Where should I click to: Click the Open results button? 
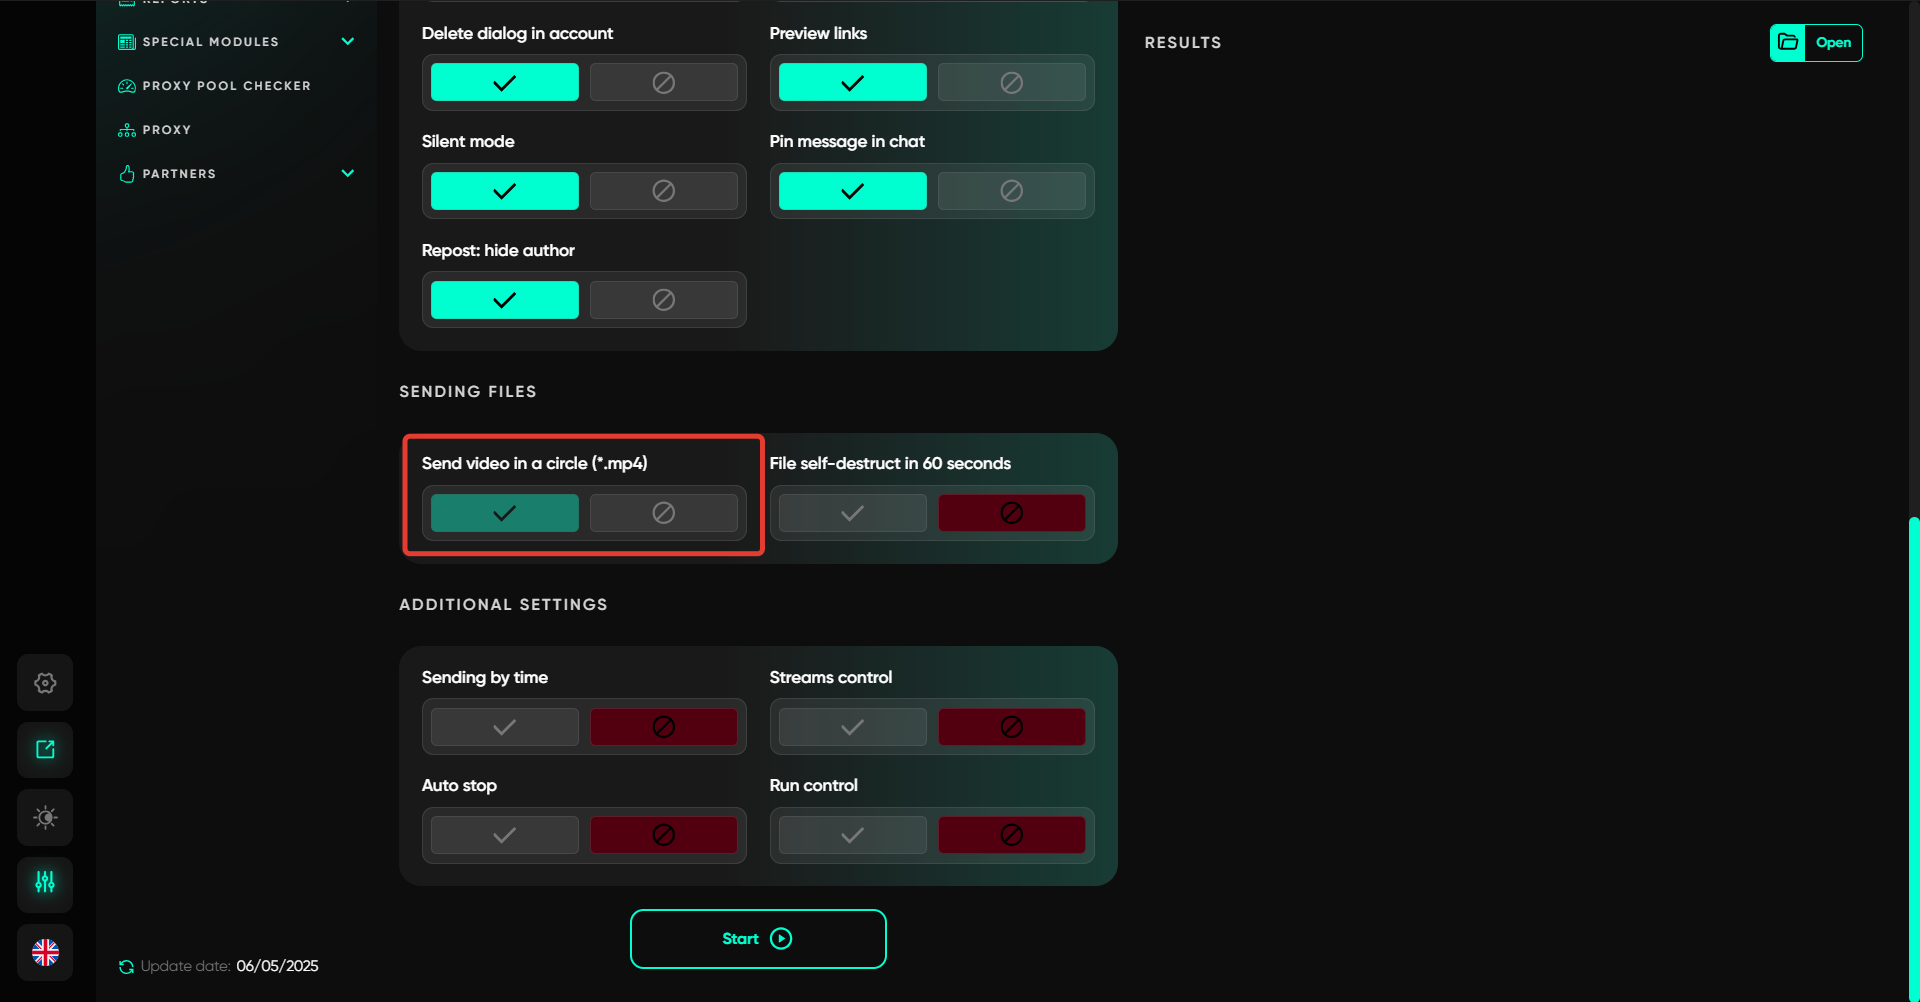(1833, 43)
